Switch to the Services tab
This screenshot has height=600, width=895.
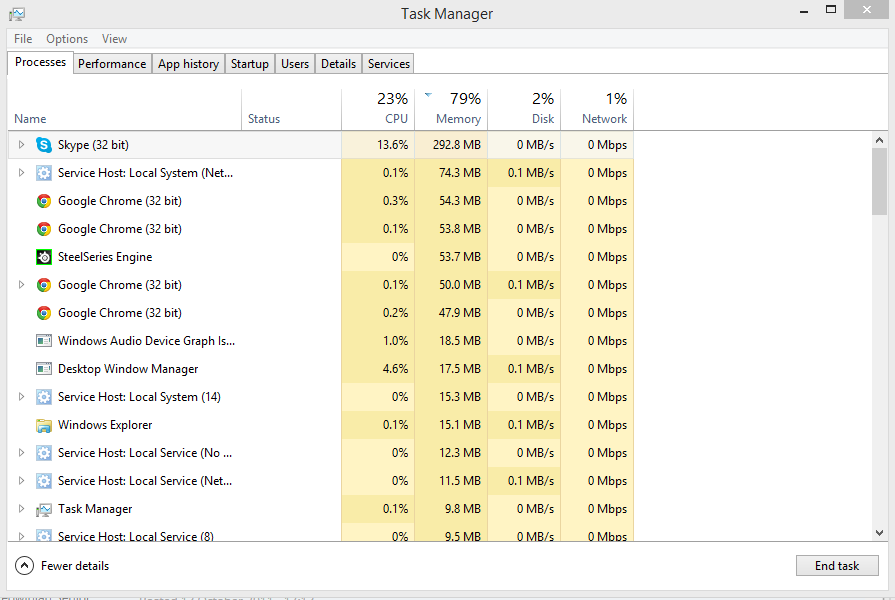click(388, 63)
